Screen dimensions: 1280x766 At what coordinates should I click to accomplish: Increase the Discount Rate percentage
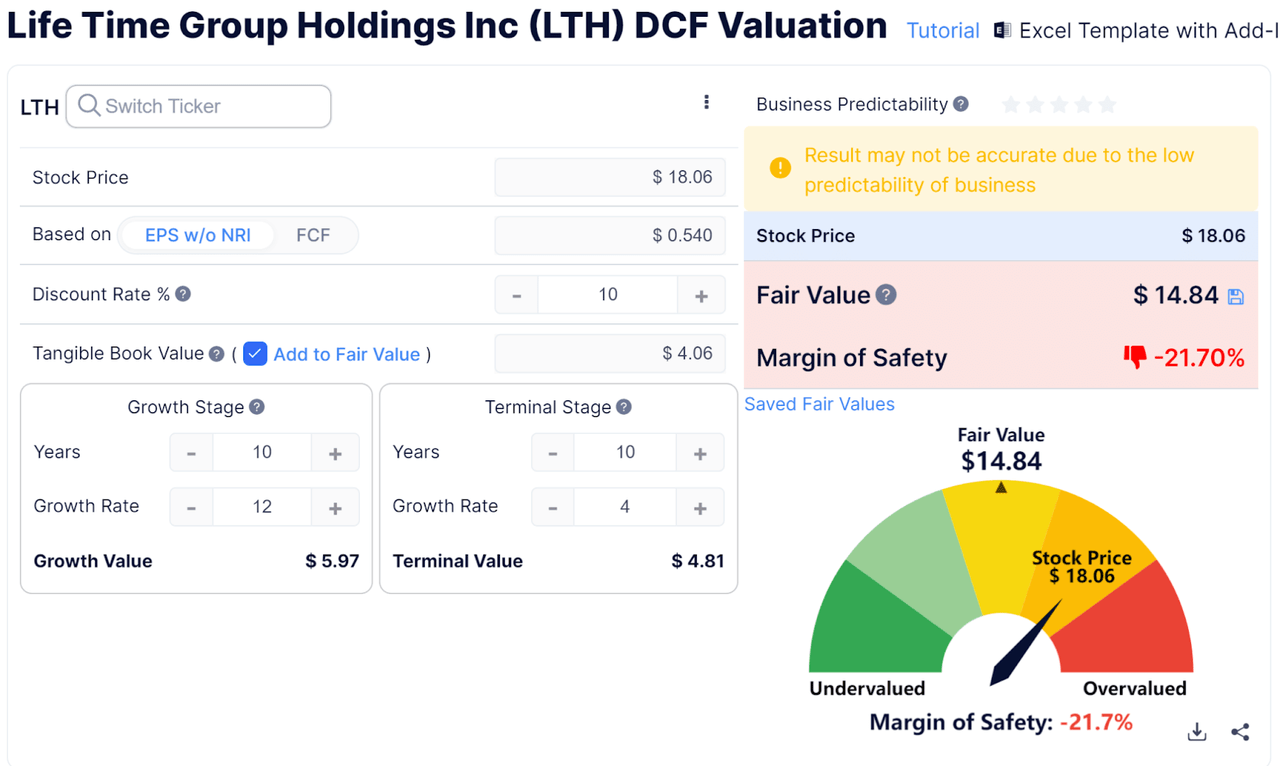point(701,294)
